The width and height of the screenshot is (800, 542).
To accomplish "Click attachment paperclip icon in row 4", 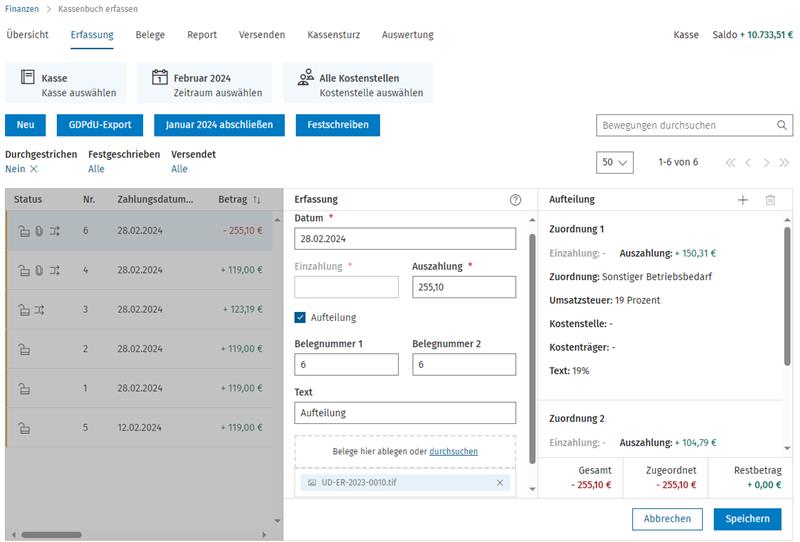I will pos(39,270).
